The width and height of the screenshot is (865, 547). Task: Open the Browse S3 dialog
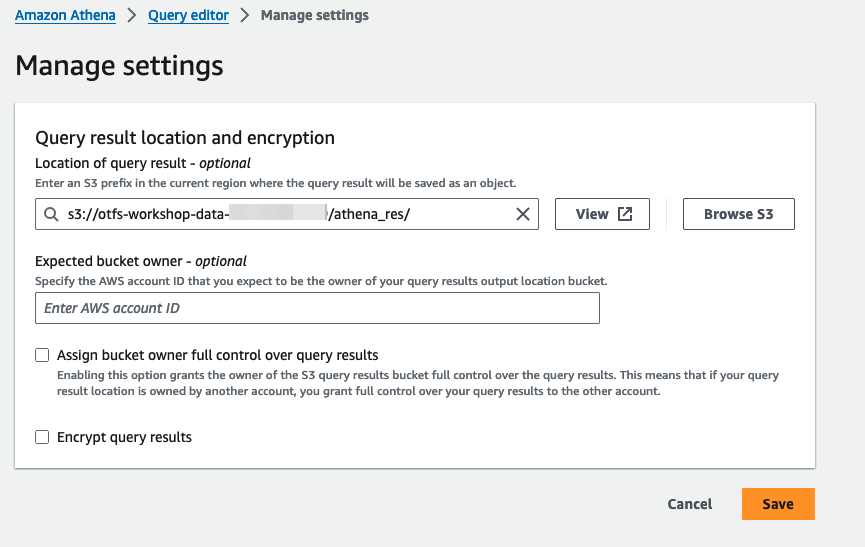pyautogui.click(x=739, y=214)
